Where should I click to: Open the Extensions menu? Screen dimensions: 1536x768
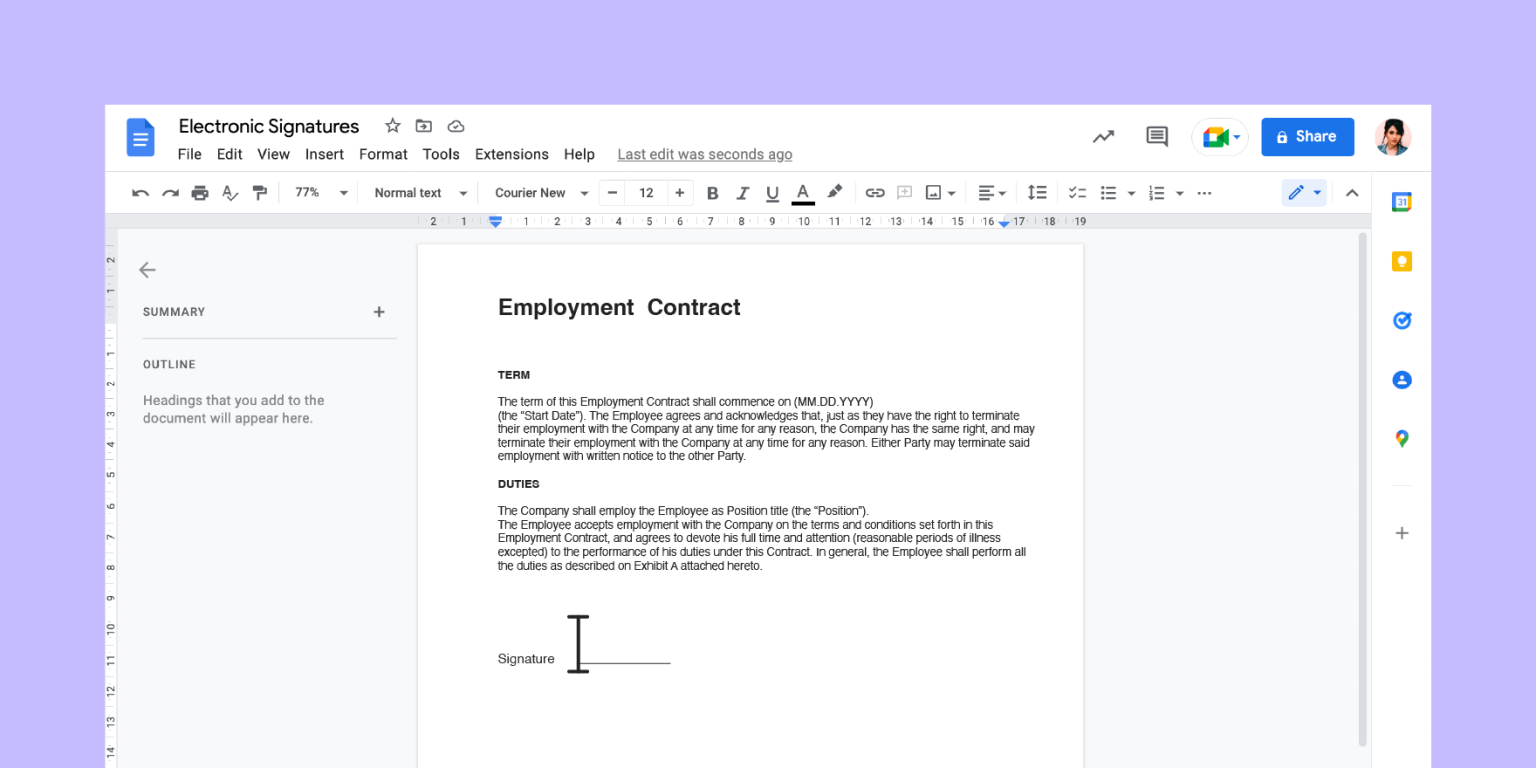(x=512, y=154)
